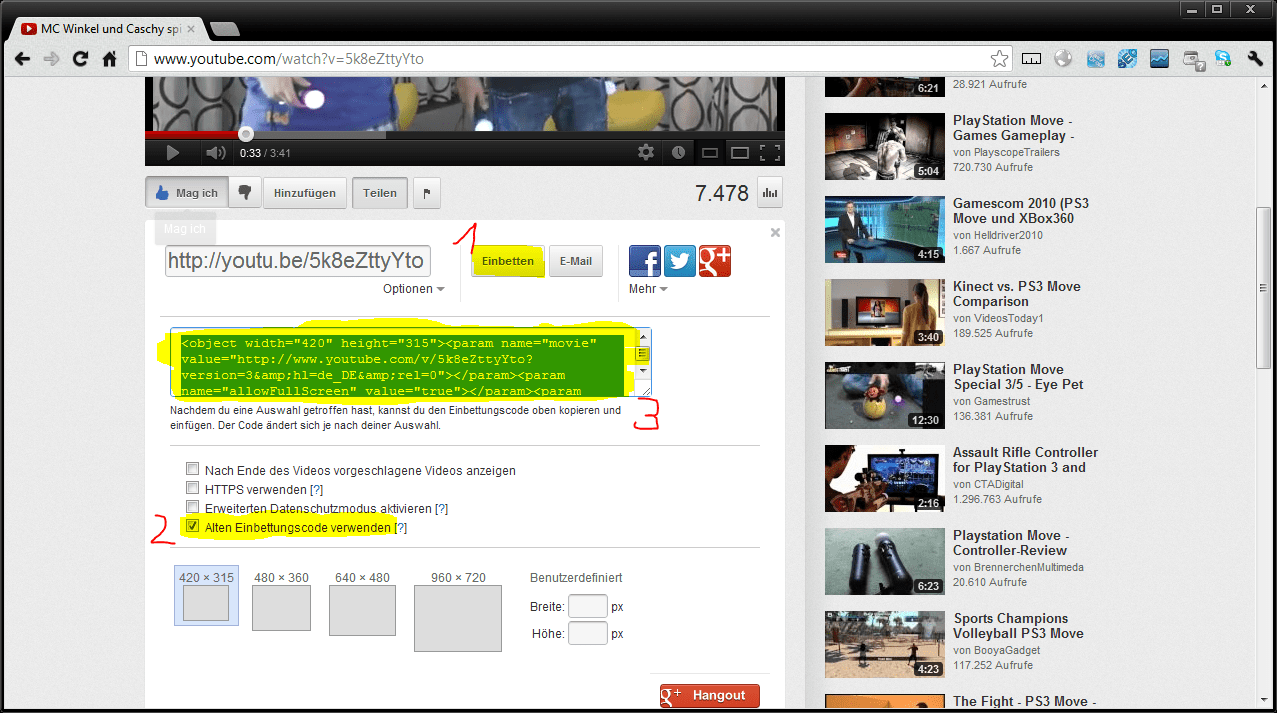Share the video on Google+
The image size is (1277, 713).
coord(715,261)
